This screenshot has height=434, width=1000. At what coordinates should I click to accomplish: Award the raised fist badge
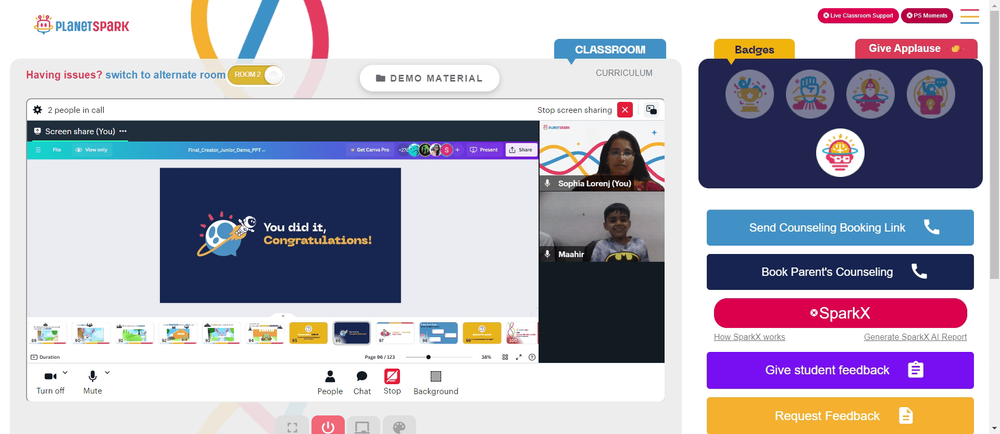click(x=810, y=94)
